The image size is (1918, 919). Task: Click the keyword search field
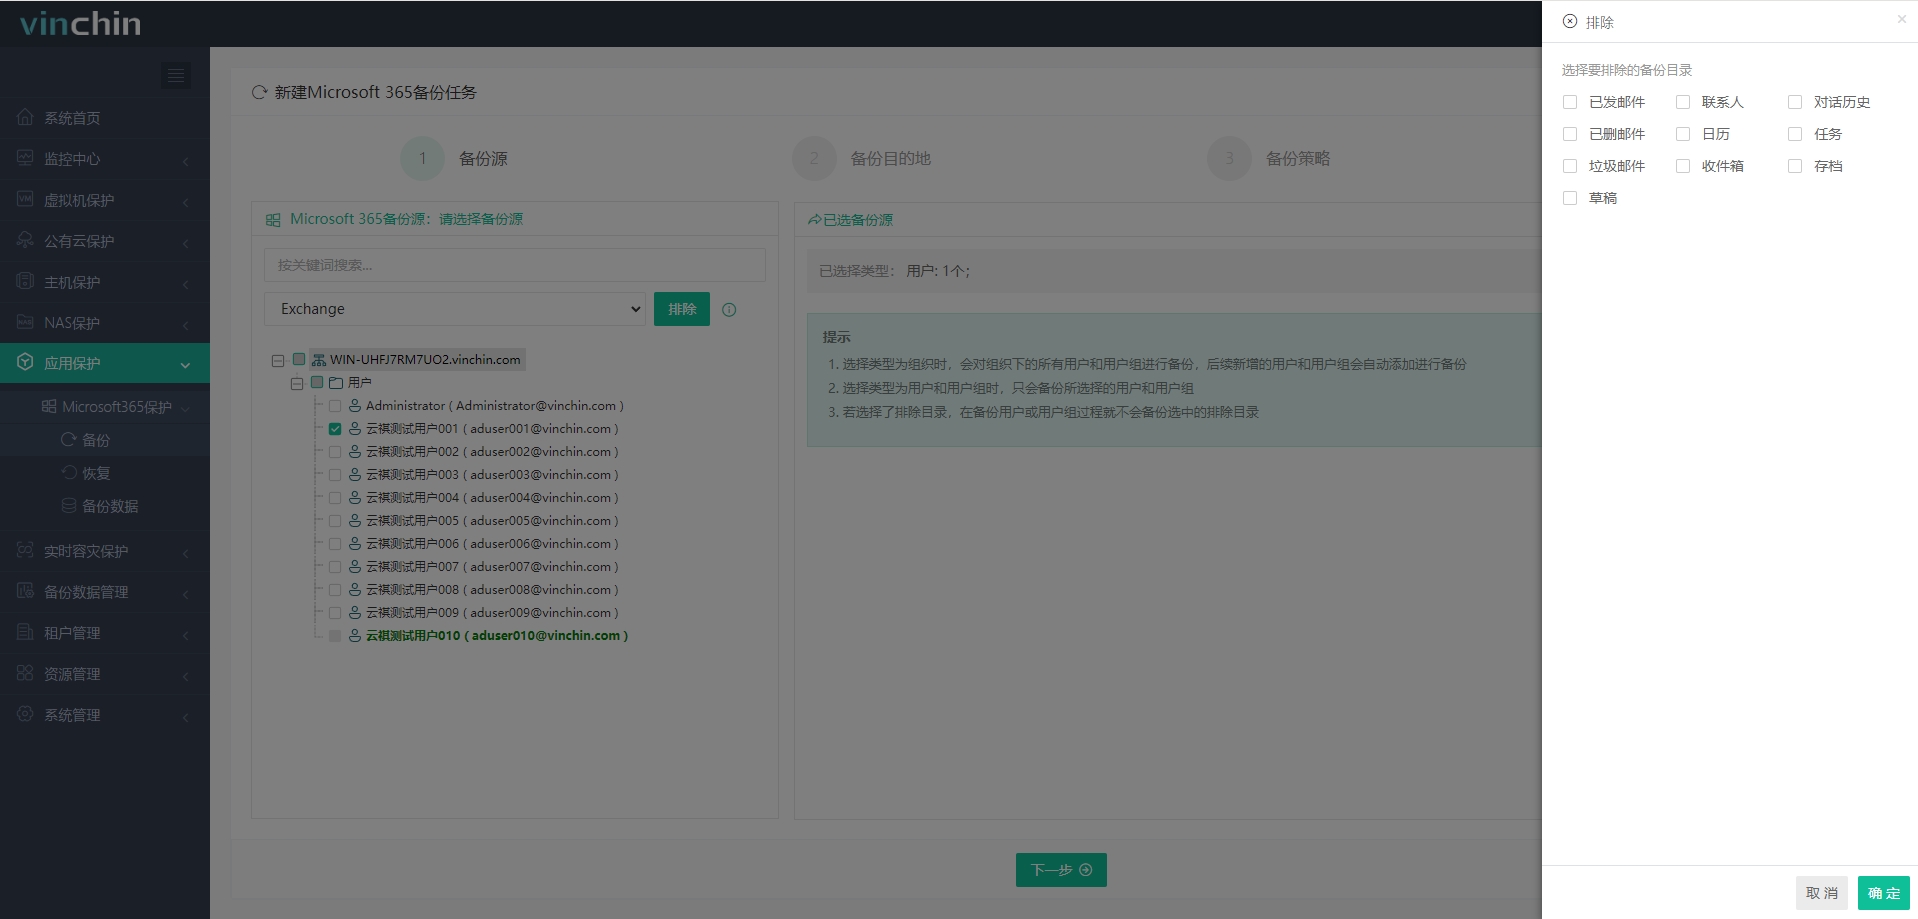(x=515, y=265)
